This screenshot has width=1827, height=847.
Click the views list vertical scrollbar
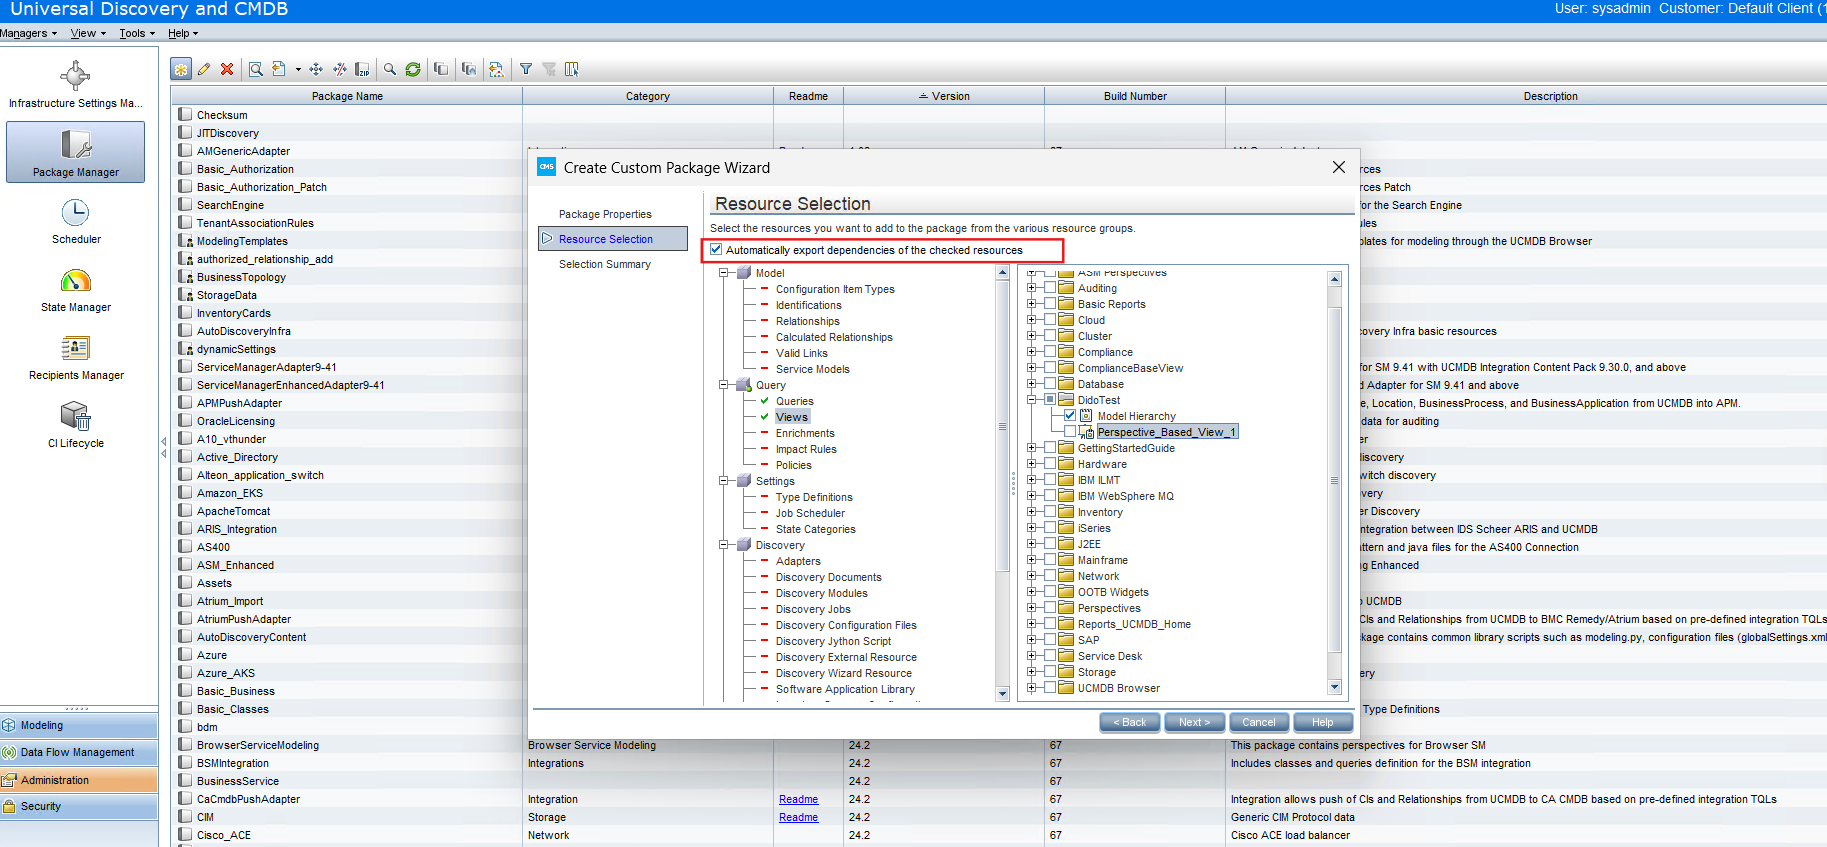(x=1334, y=480)
